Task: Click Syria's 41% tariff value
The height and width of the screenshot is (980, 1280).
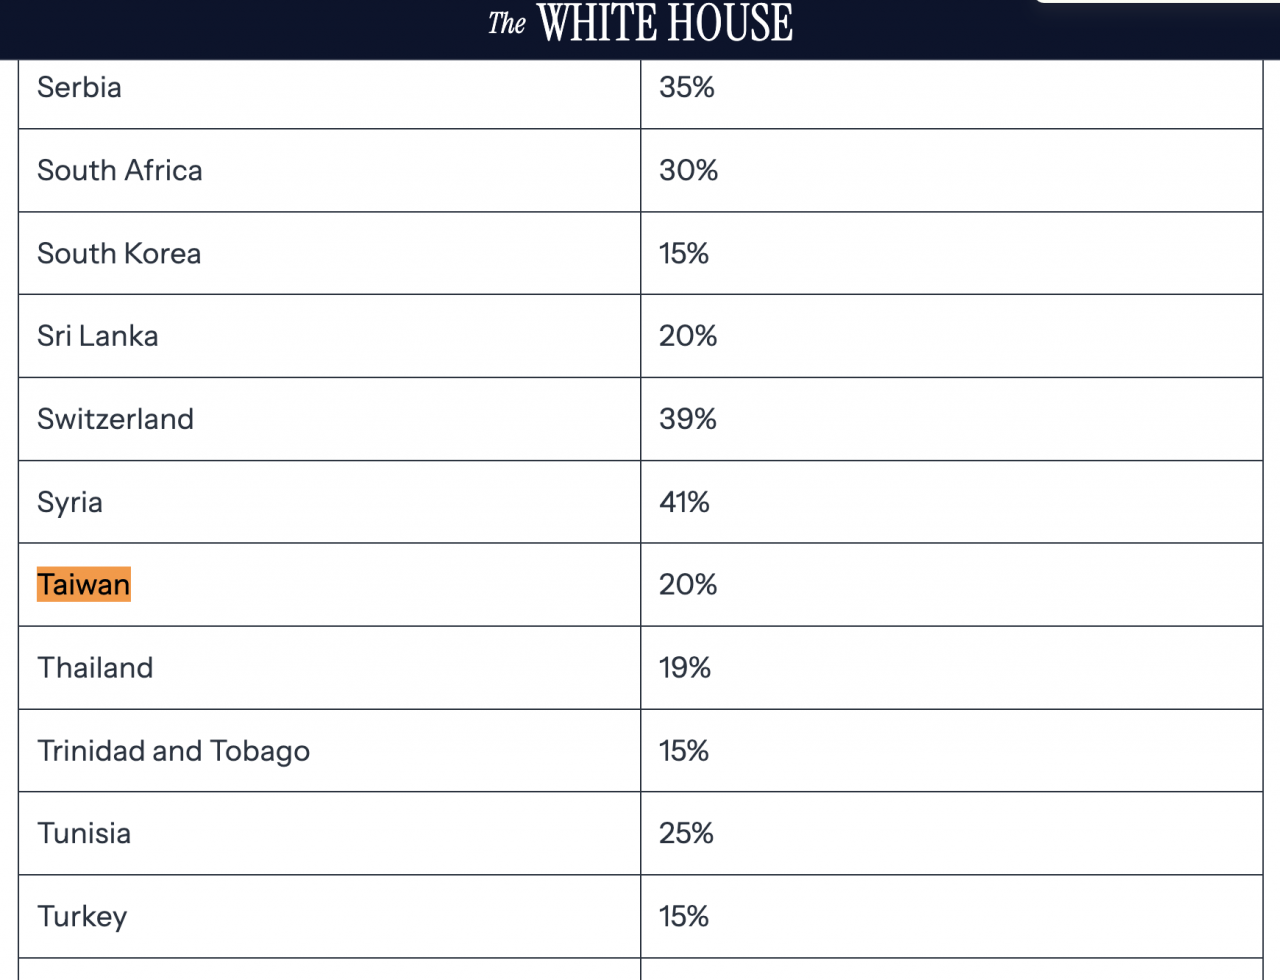Action: pyautogui.click(x=684, y=502)
